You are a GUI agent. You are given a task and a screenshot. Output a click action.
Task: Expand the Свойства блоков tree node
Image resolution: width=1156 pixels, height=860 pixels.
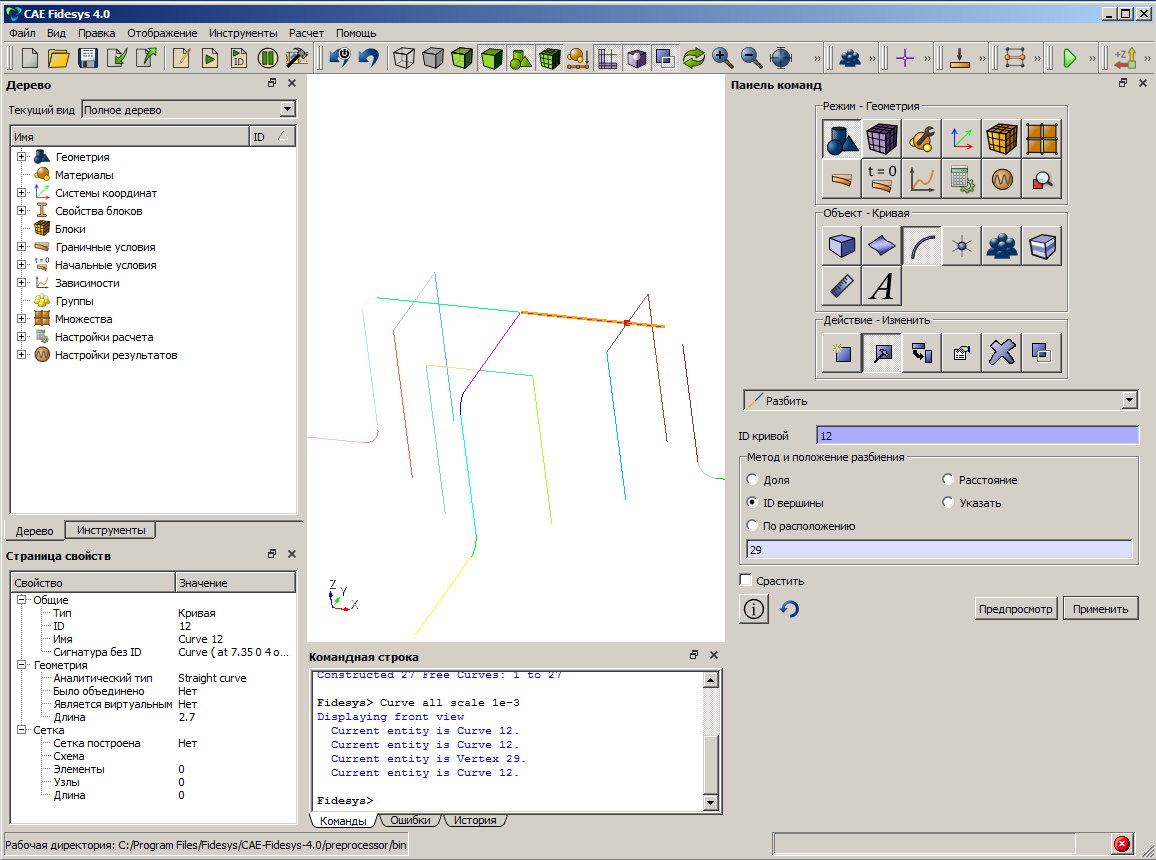pos(21,211)
